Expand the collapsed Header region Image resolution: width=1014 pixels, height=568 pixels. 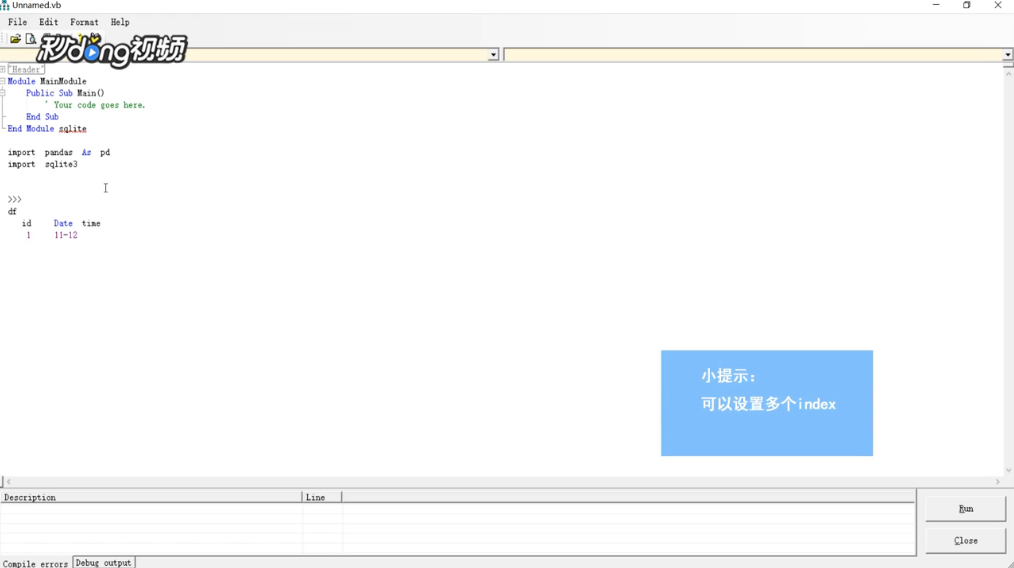pyautogui.click(x=3, y=69)
